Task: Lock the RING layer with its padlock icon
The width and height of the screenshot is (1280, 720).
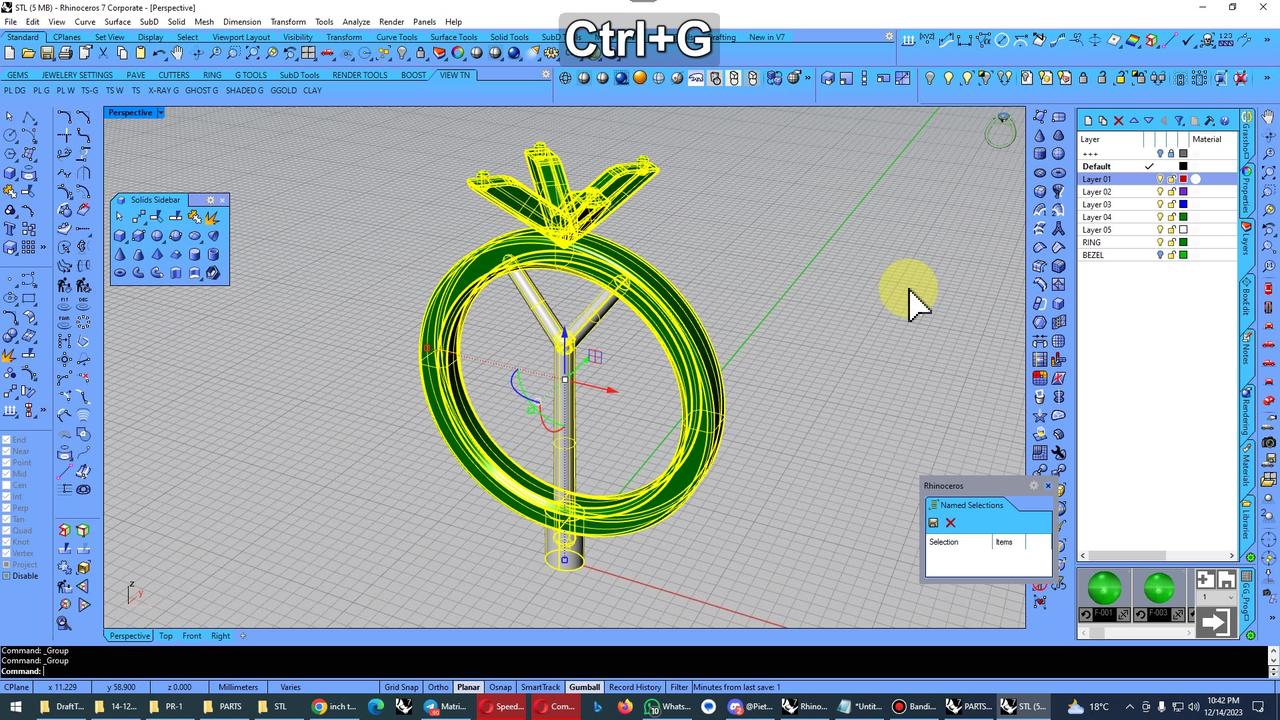Action: tap(1171, 242)
